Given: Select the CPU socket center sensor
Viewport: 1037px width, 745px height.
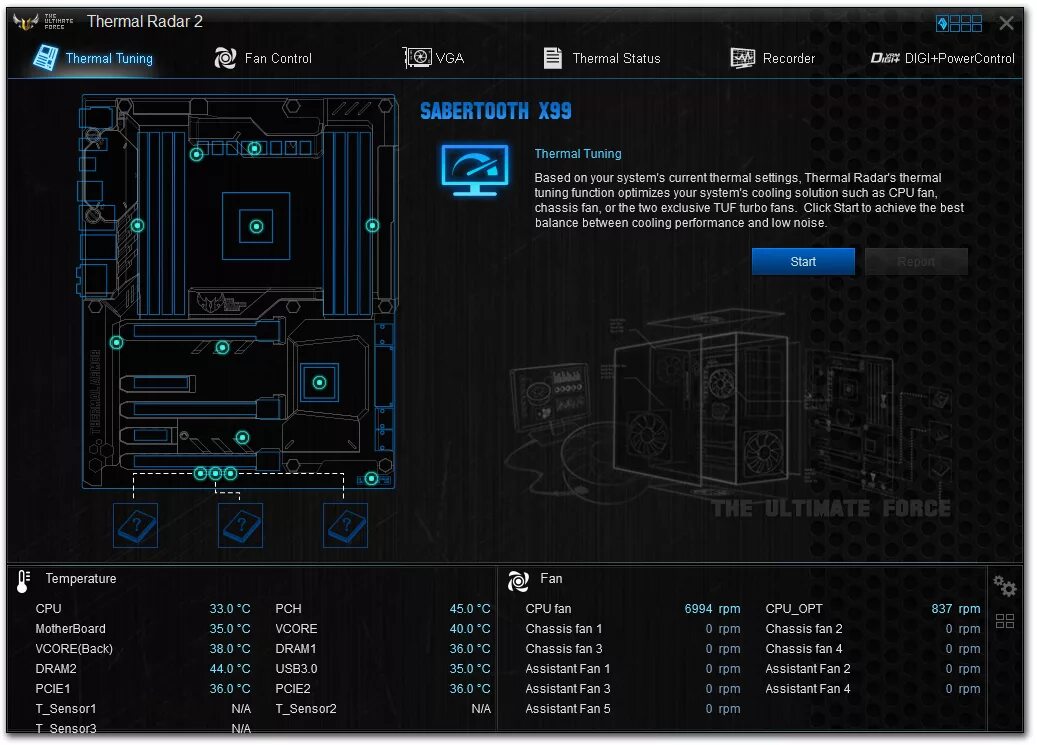Looking at the screenshot, I should pyautogui.click(x=257, y=227).
